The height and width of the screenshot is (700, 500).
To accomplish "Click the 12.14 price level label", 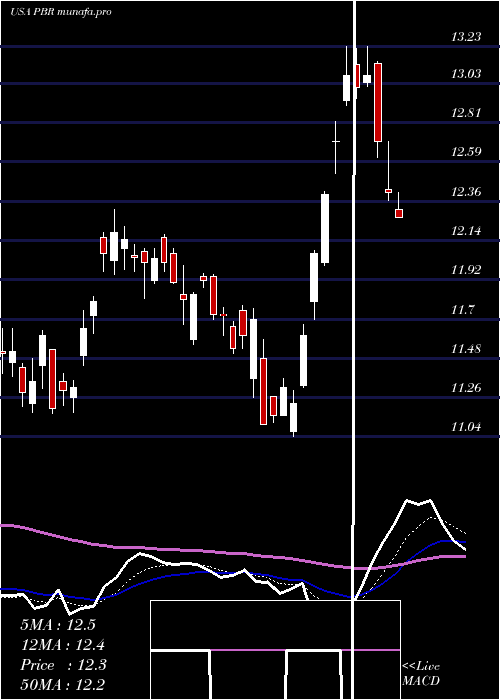I will coord(466,231).
